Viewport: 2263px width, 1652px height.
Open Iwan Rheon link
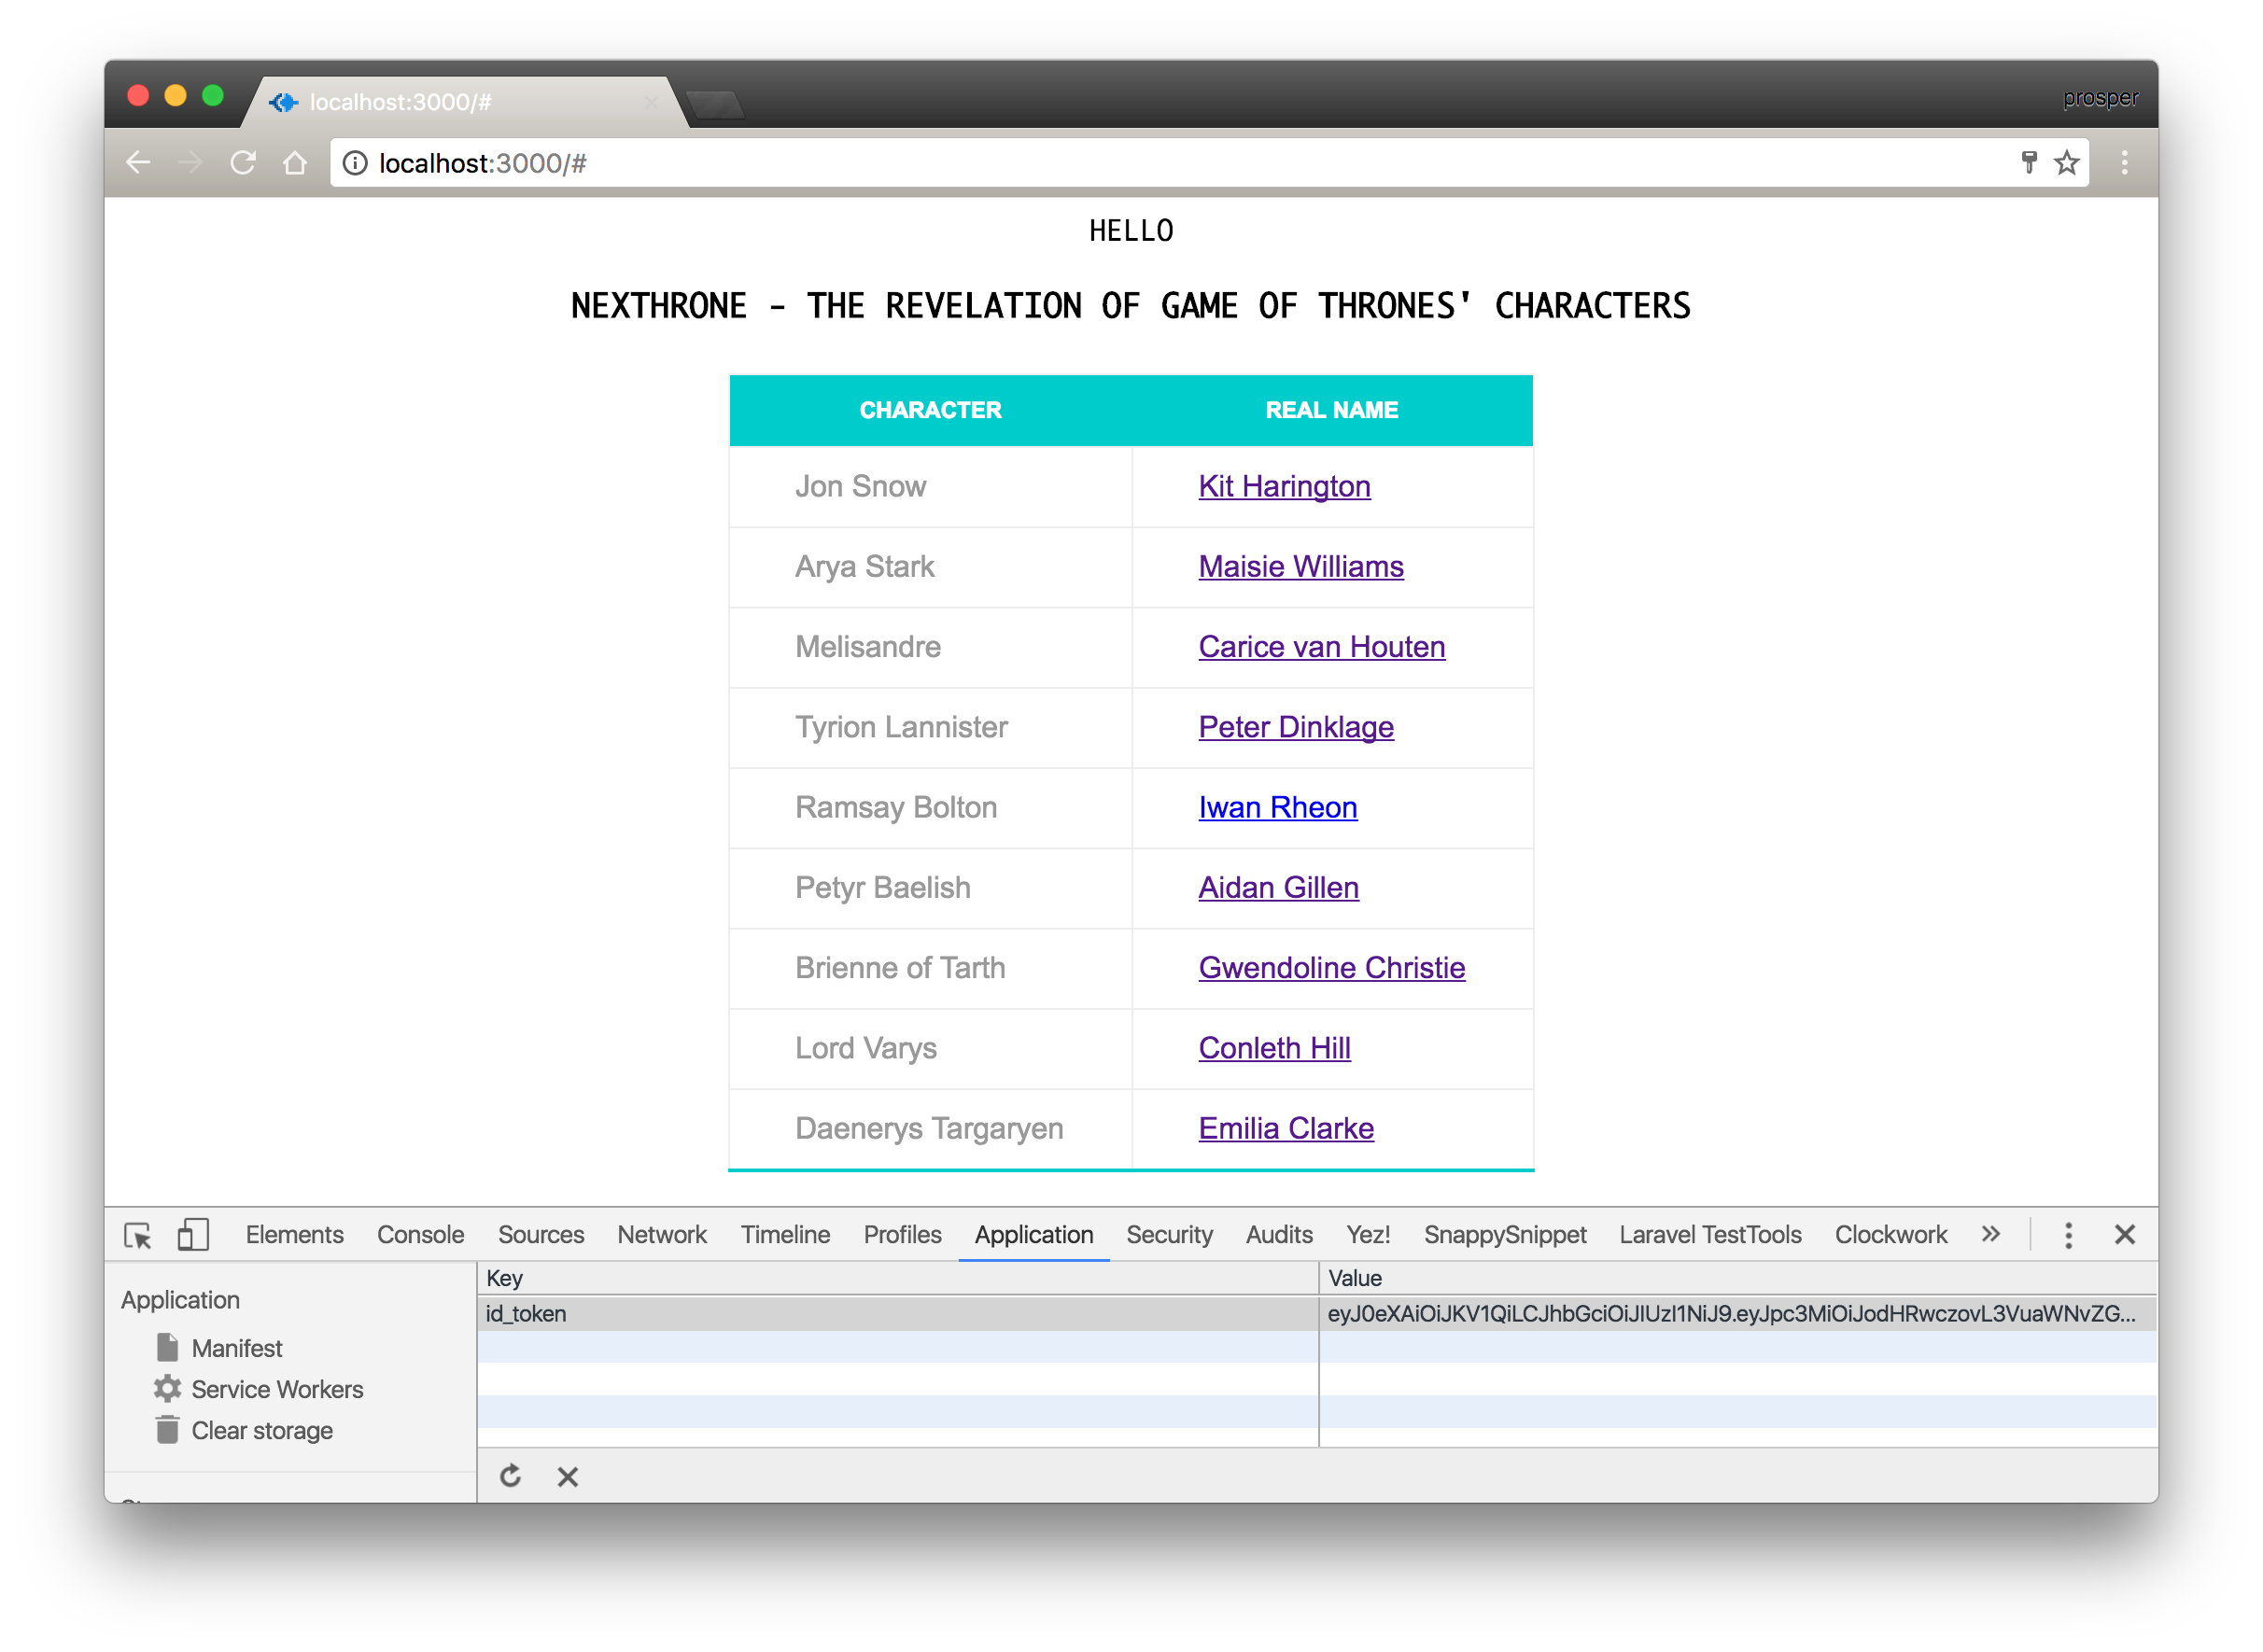coord(1277,808)
